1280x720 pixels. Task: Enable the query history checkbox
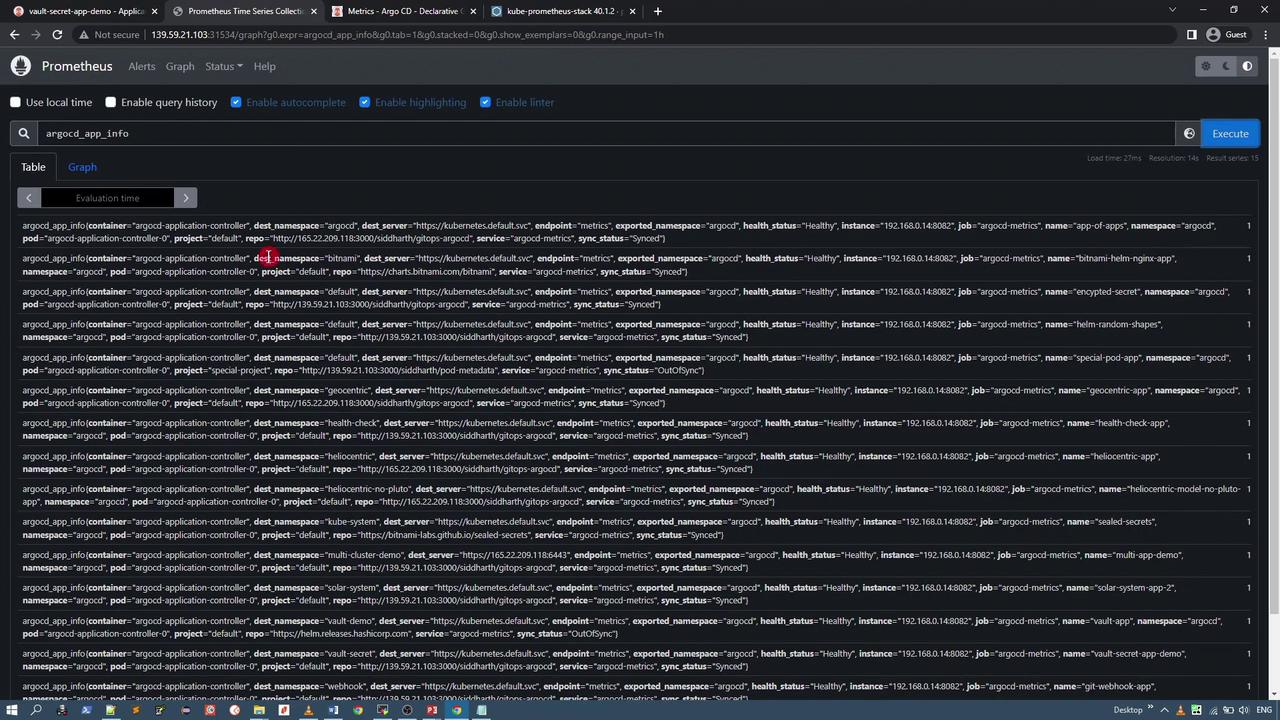tap(111, 102)
